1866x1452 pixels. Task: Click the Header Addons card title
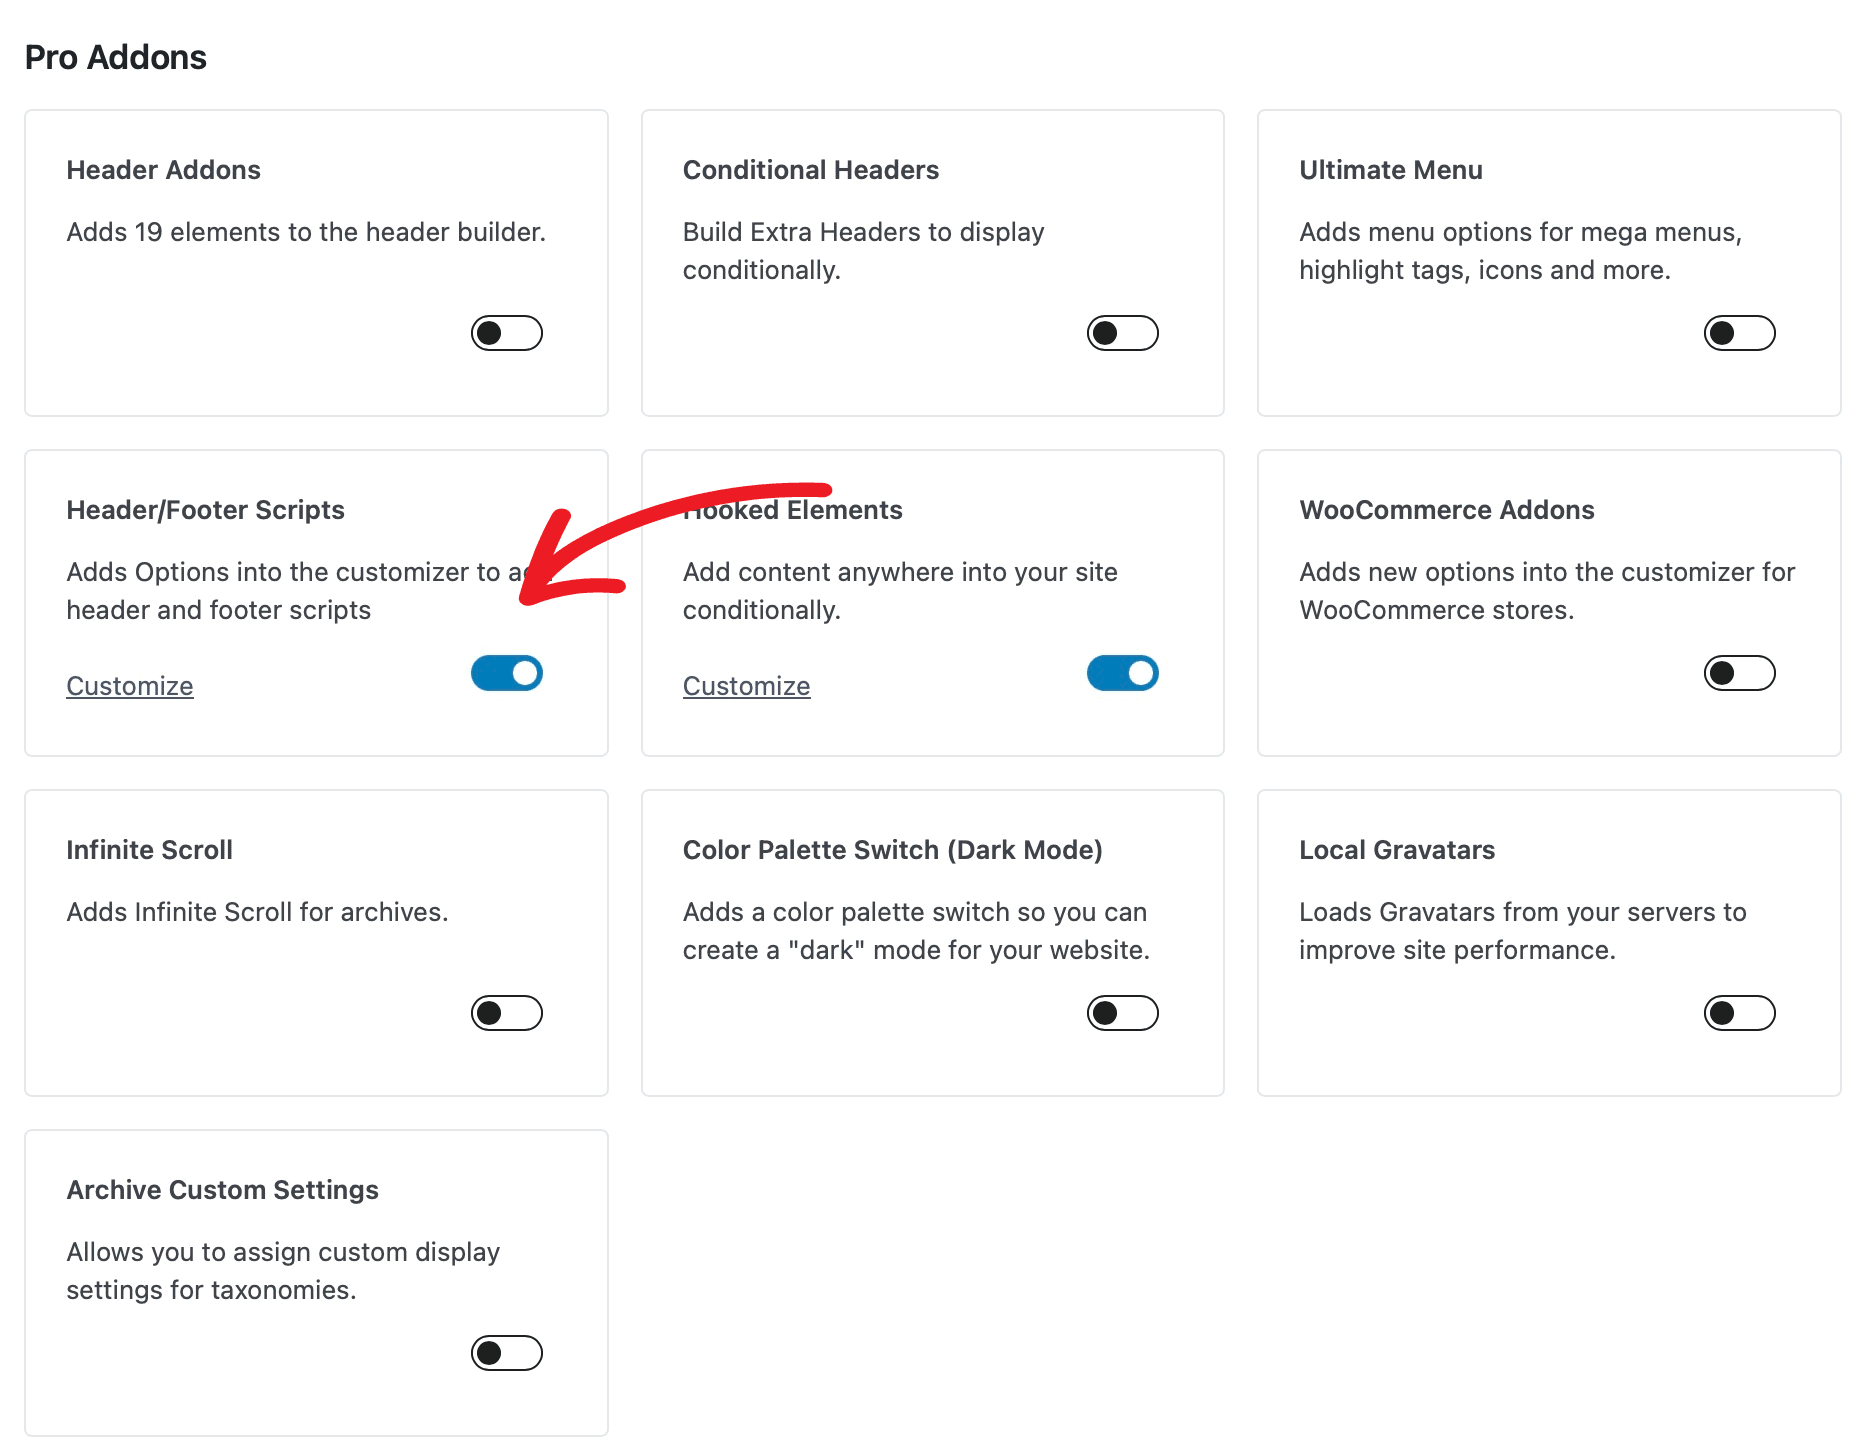162,170
